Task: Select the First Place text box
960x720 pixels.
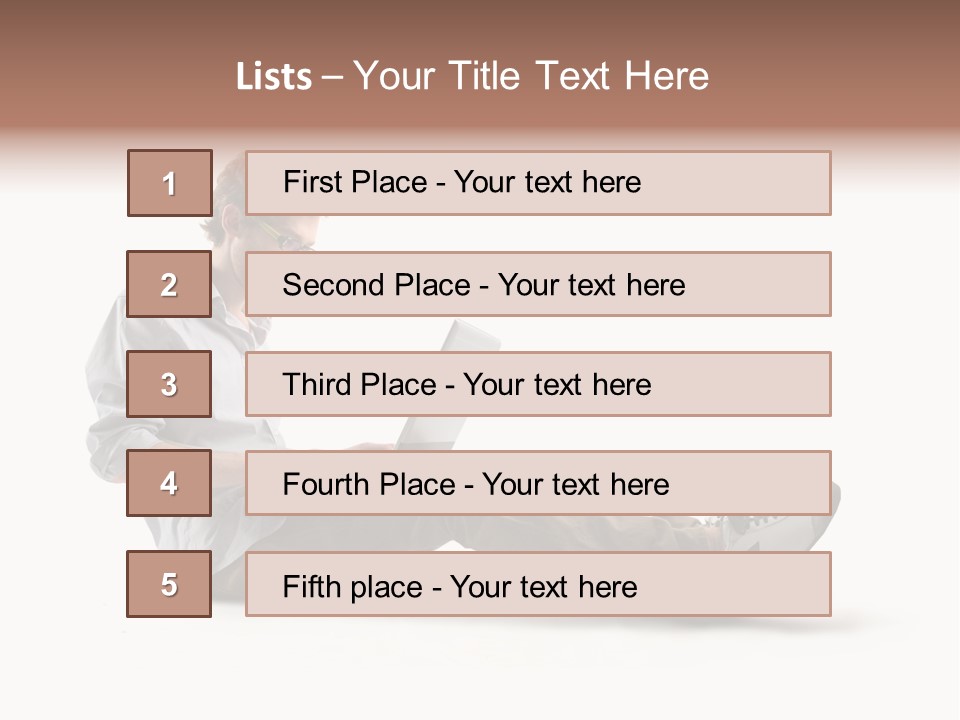Action: click(x=538, y=183)
